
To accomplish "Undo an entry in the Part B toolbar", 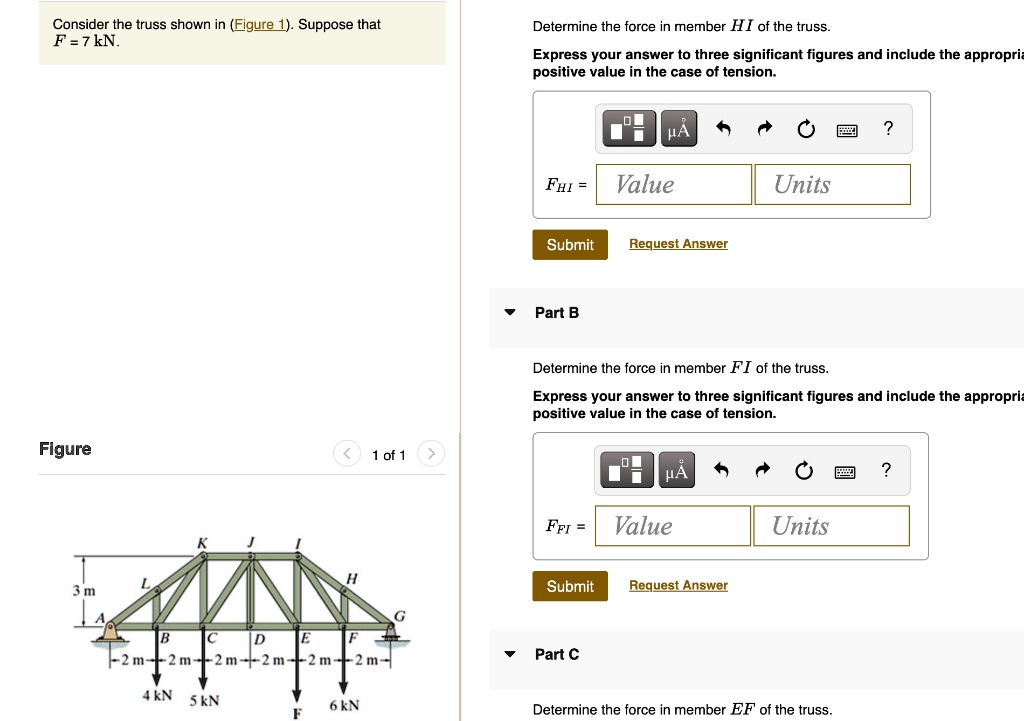I will pos(722,470).
